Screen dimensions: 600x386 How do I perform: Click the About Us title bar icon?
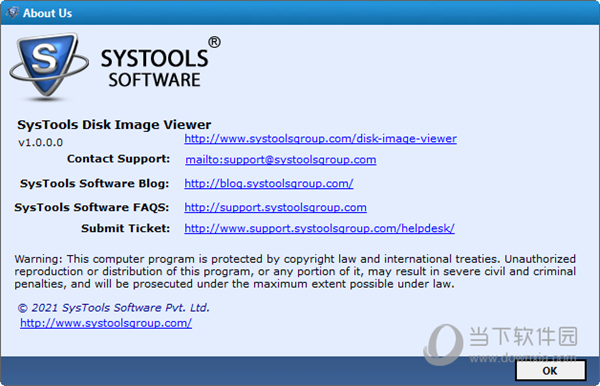[x=12, y=13]
